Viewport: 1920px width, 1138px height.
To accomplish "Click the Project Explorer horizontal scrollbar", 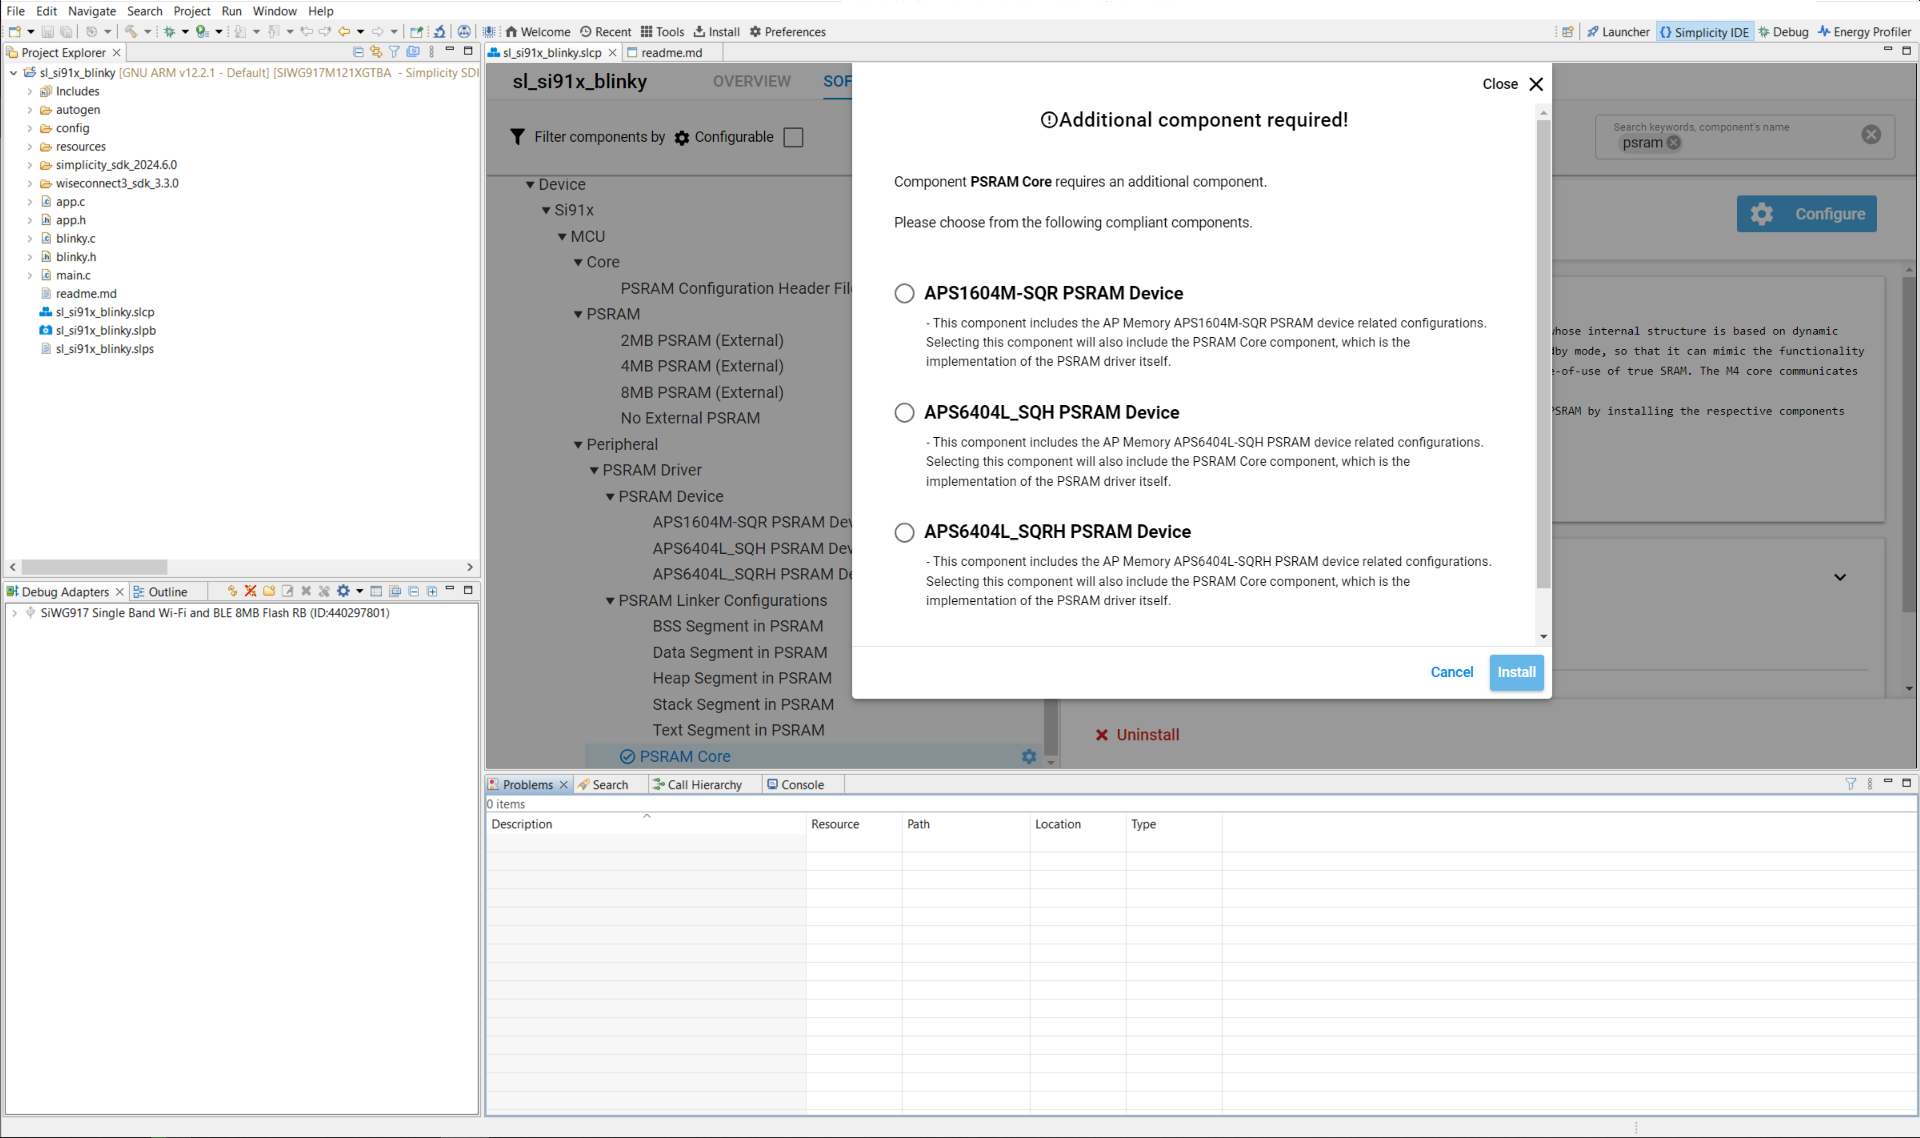I will coord(95,567).
